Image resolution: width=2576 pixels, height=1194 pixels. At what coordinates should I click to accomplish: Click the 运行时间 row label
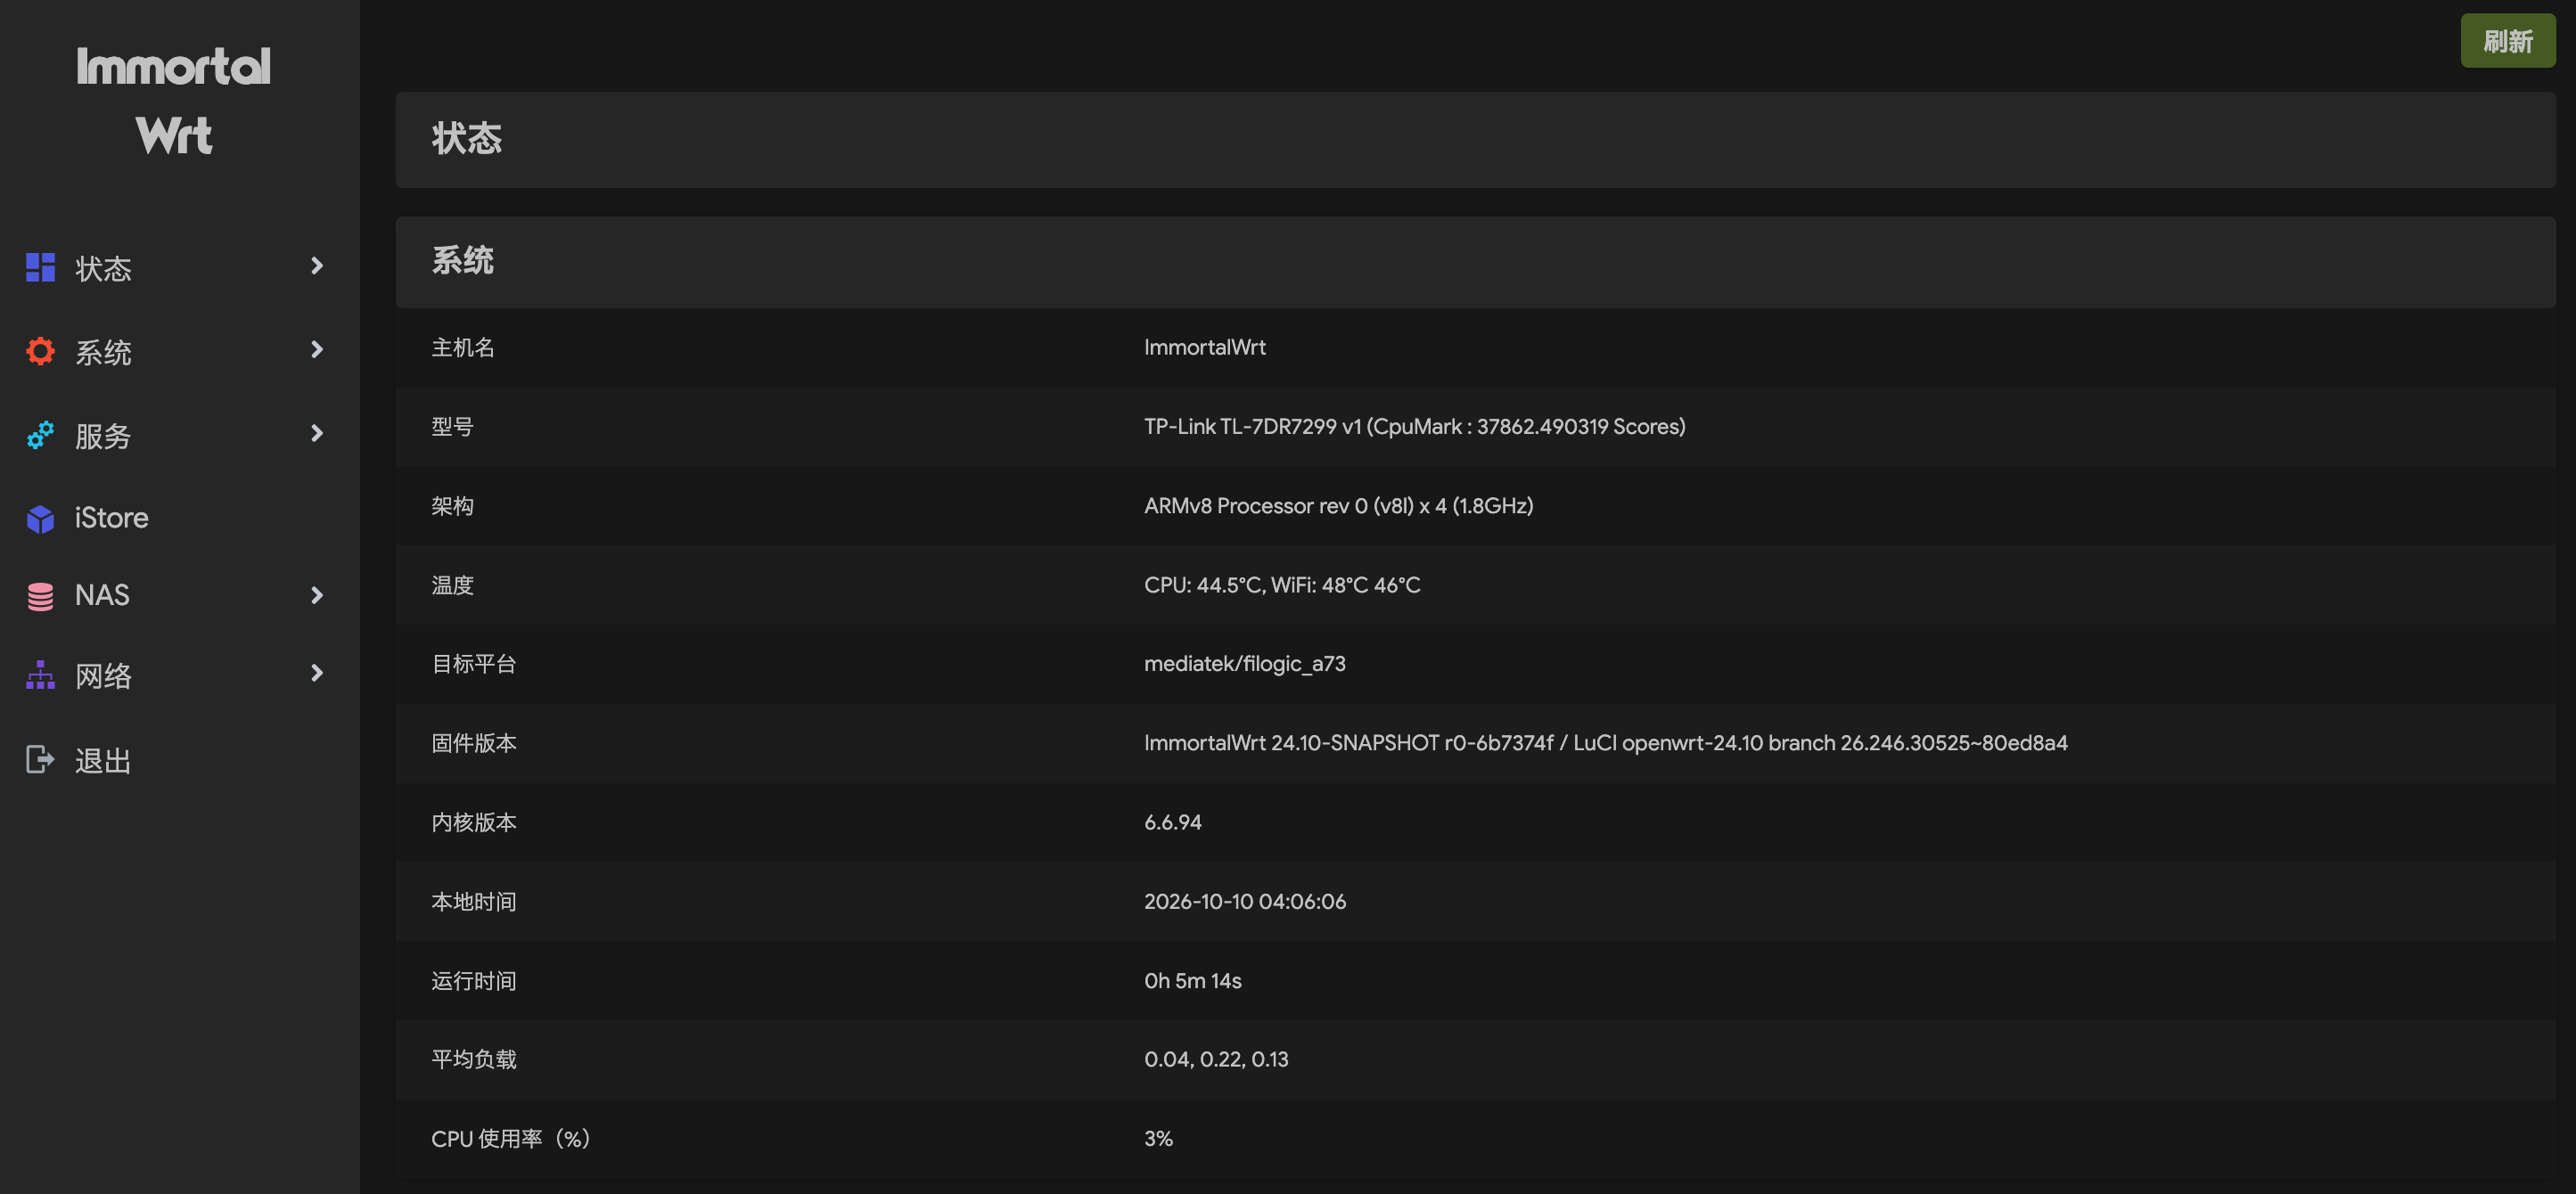tap(474, 981)
